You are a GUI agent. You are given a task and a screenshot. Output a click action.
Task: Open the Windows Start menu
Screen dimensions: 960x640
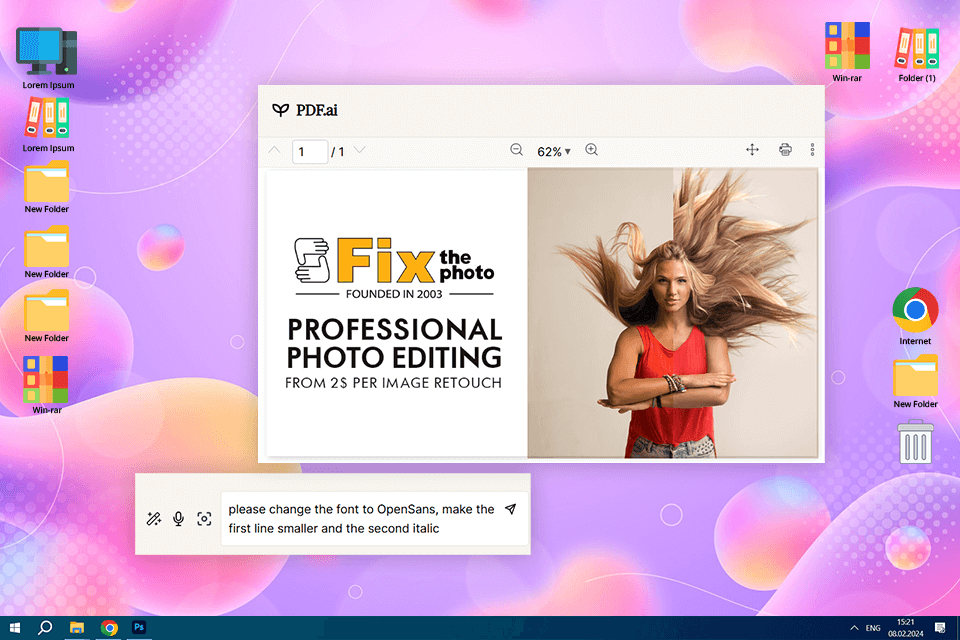tap(15, 628)
